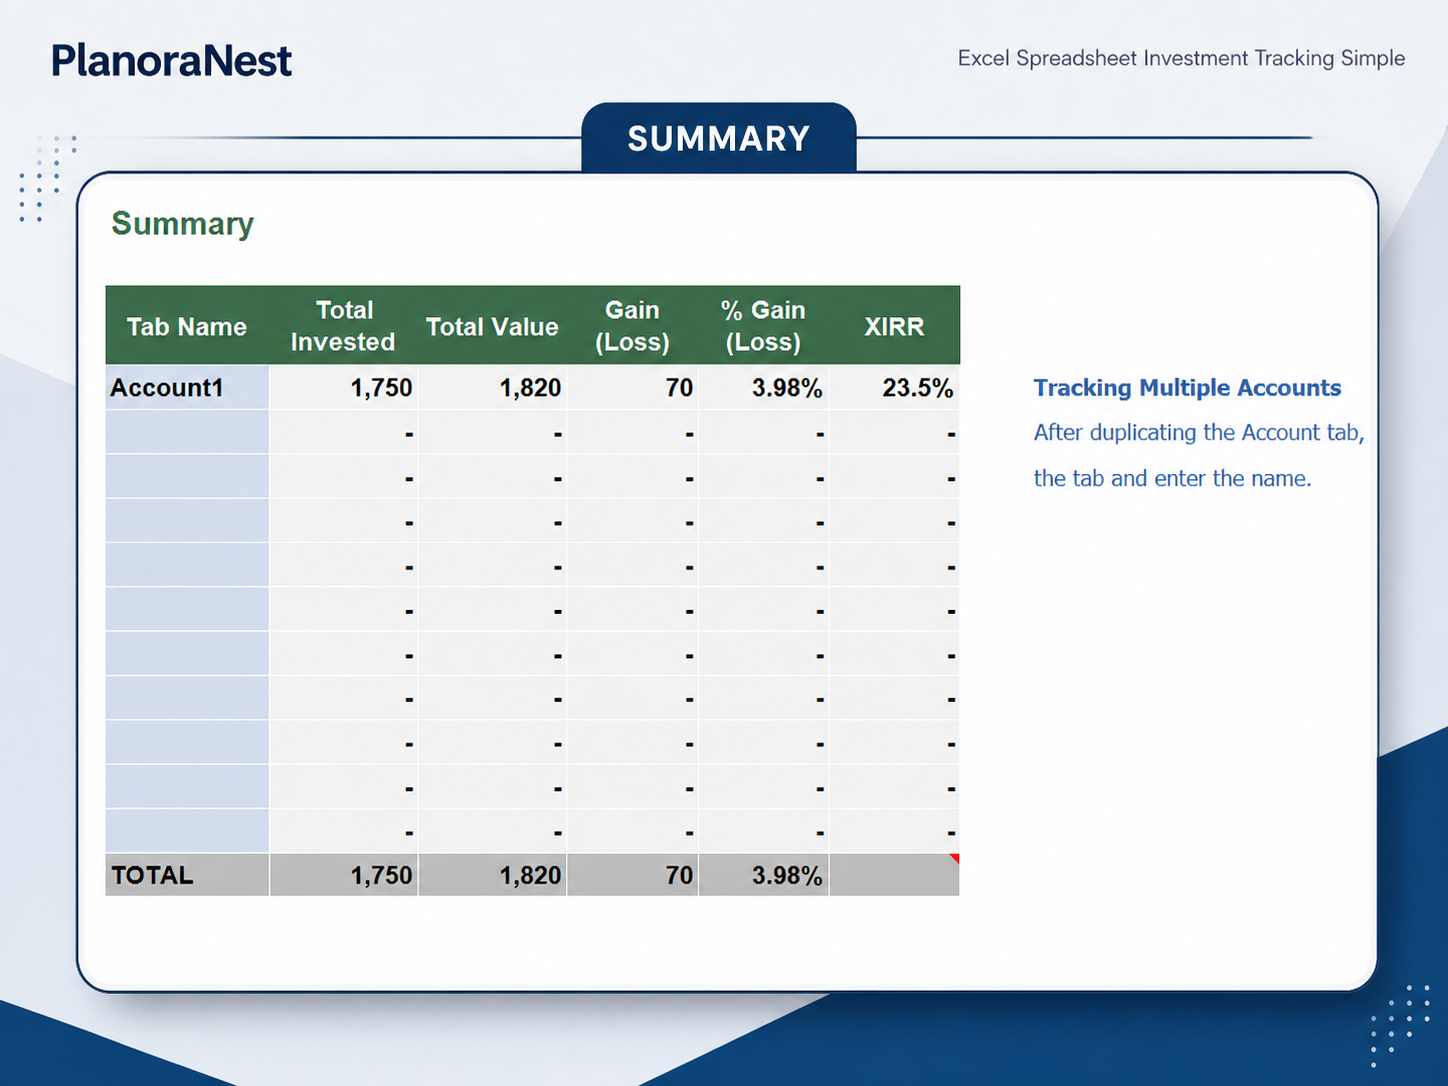Select the SUMMARY banner tab
The height and width of the screenshot is (1086, 1448).
[x=718, y=138]
